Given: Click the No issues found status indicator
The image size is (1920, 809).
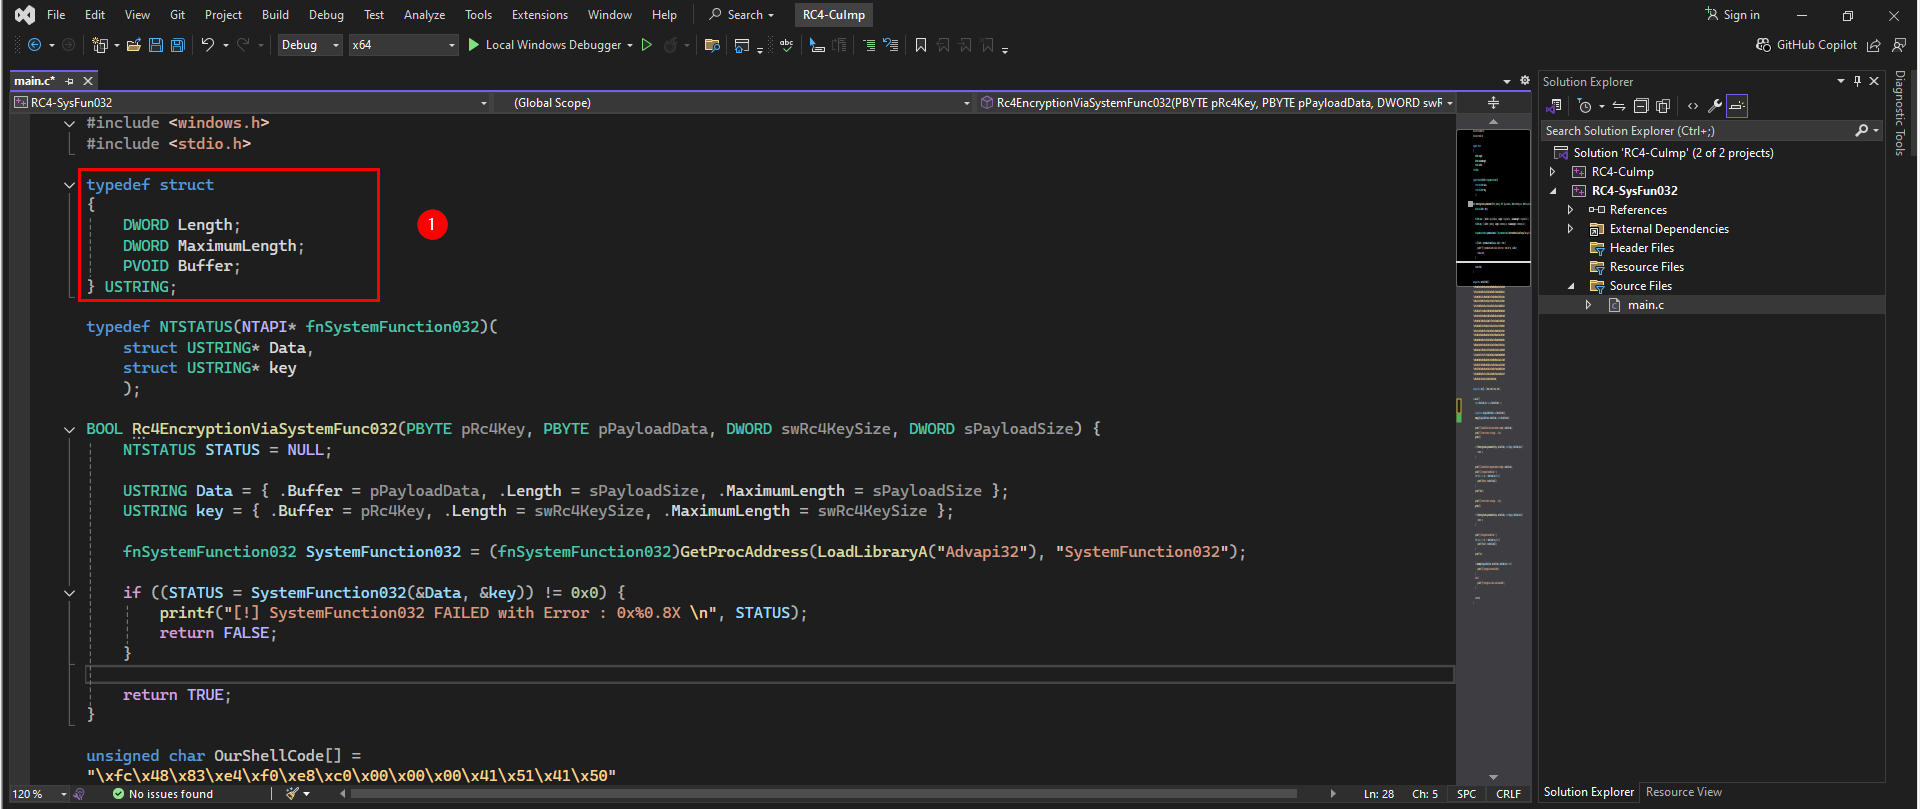Looking at the screenshot, I should pos(162,794).
